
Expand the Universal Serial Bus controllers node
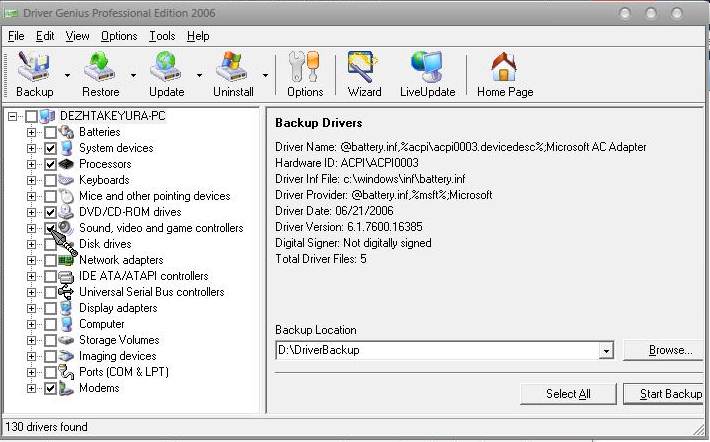coord(31,292)
